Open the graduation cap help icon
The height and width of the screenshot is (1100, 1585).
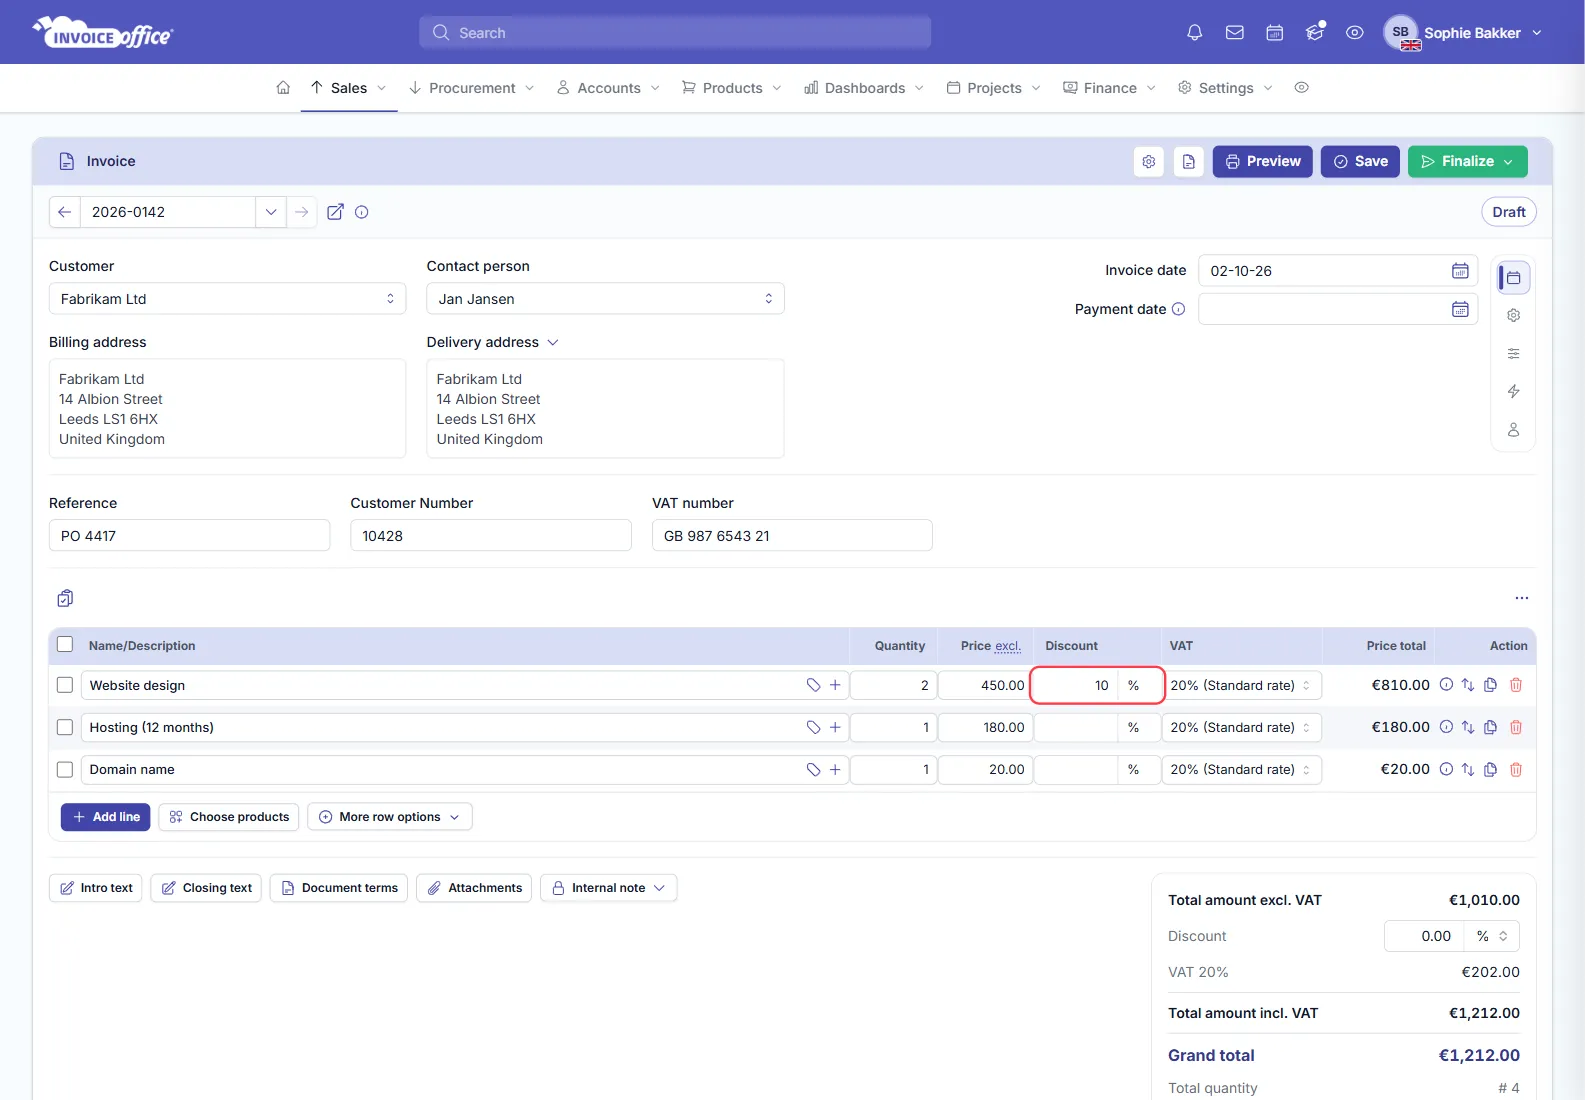[x=1315, y=33]
